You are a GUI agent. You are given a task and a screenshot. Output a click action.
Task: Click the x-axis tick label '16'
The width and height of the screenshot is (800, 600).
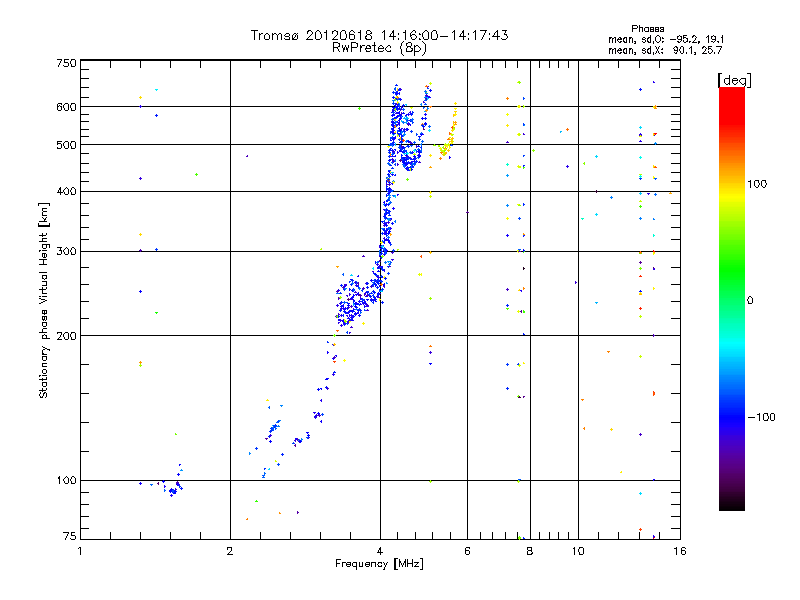[x=680, y=551]
